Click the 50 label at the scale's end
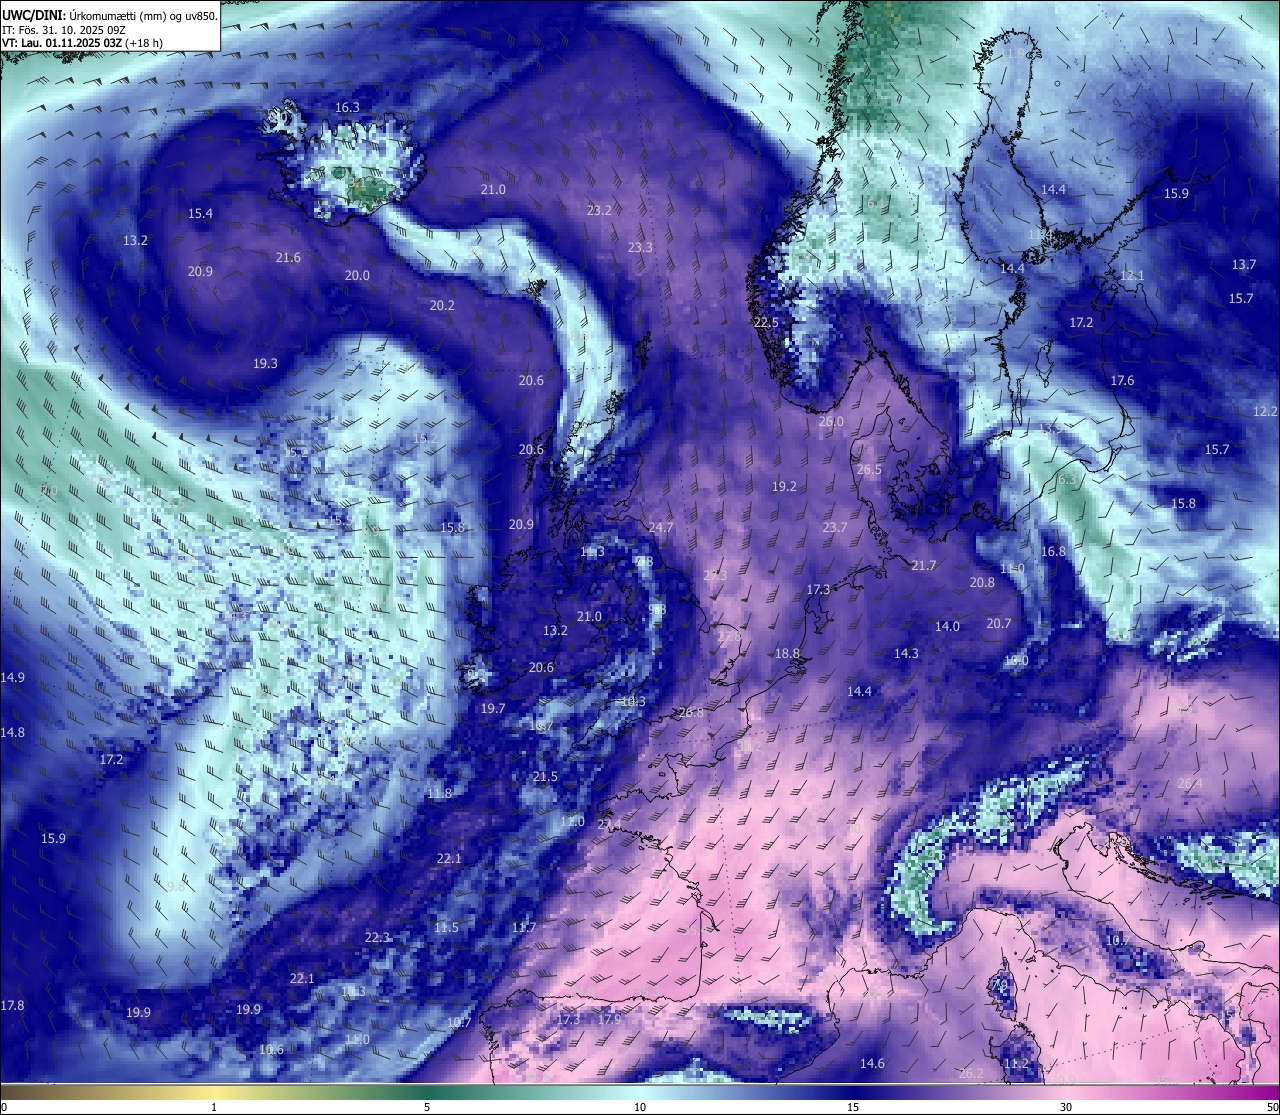 [1272, 1107]
